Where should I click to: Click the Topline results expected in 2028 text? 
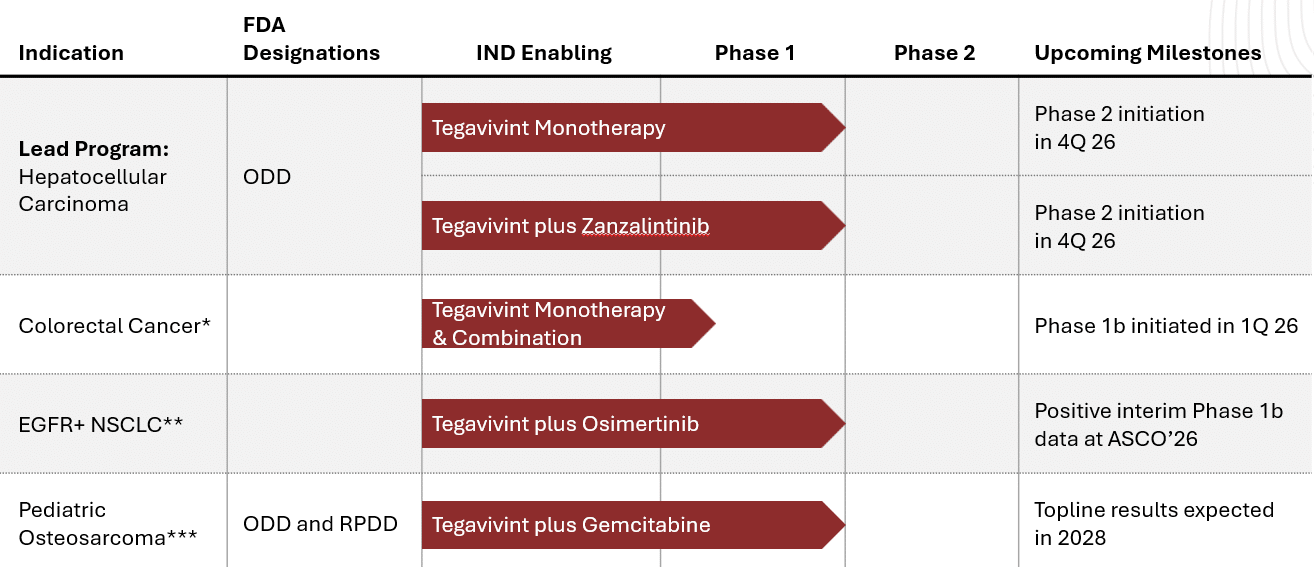point(1154,524)
